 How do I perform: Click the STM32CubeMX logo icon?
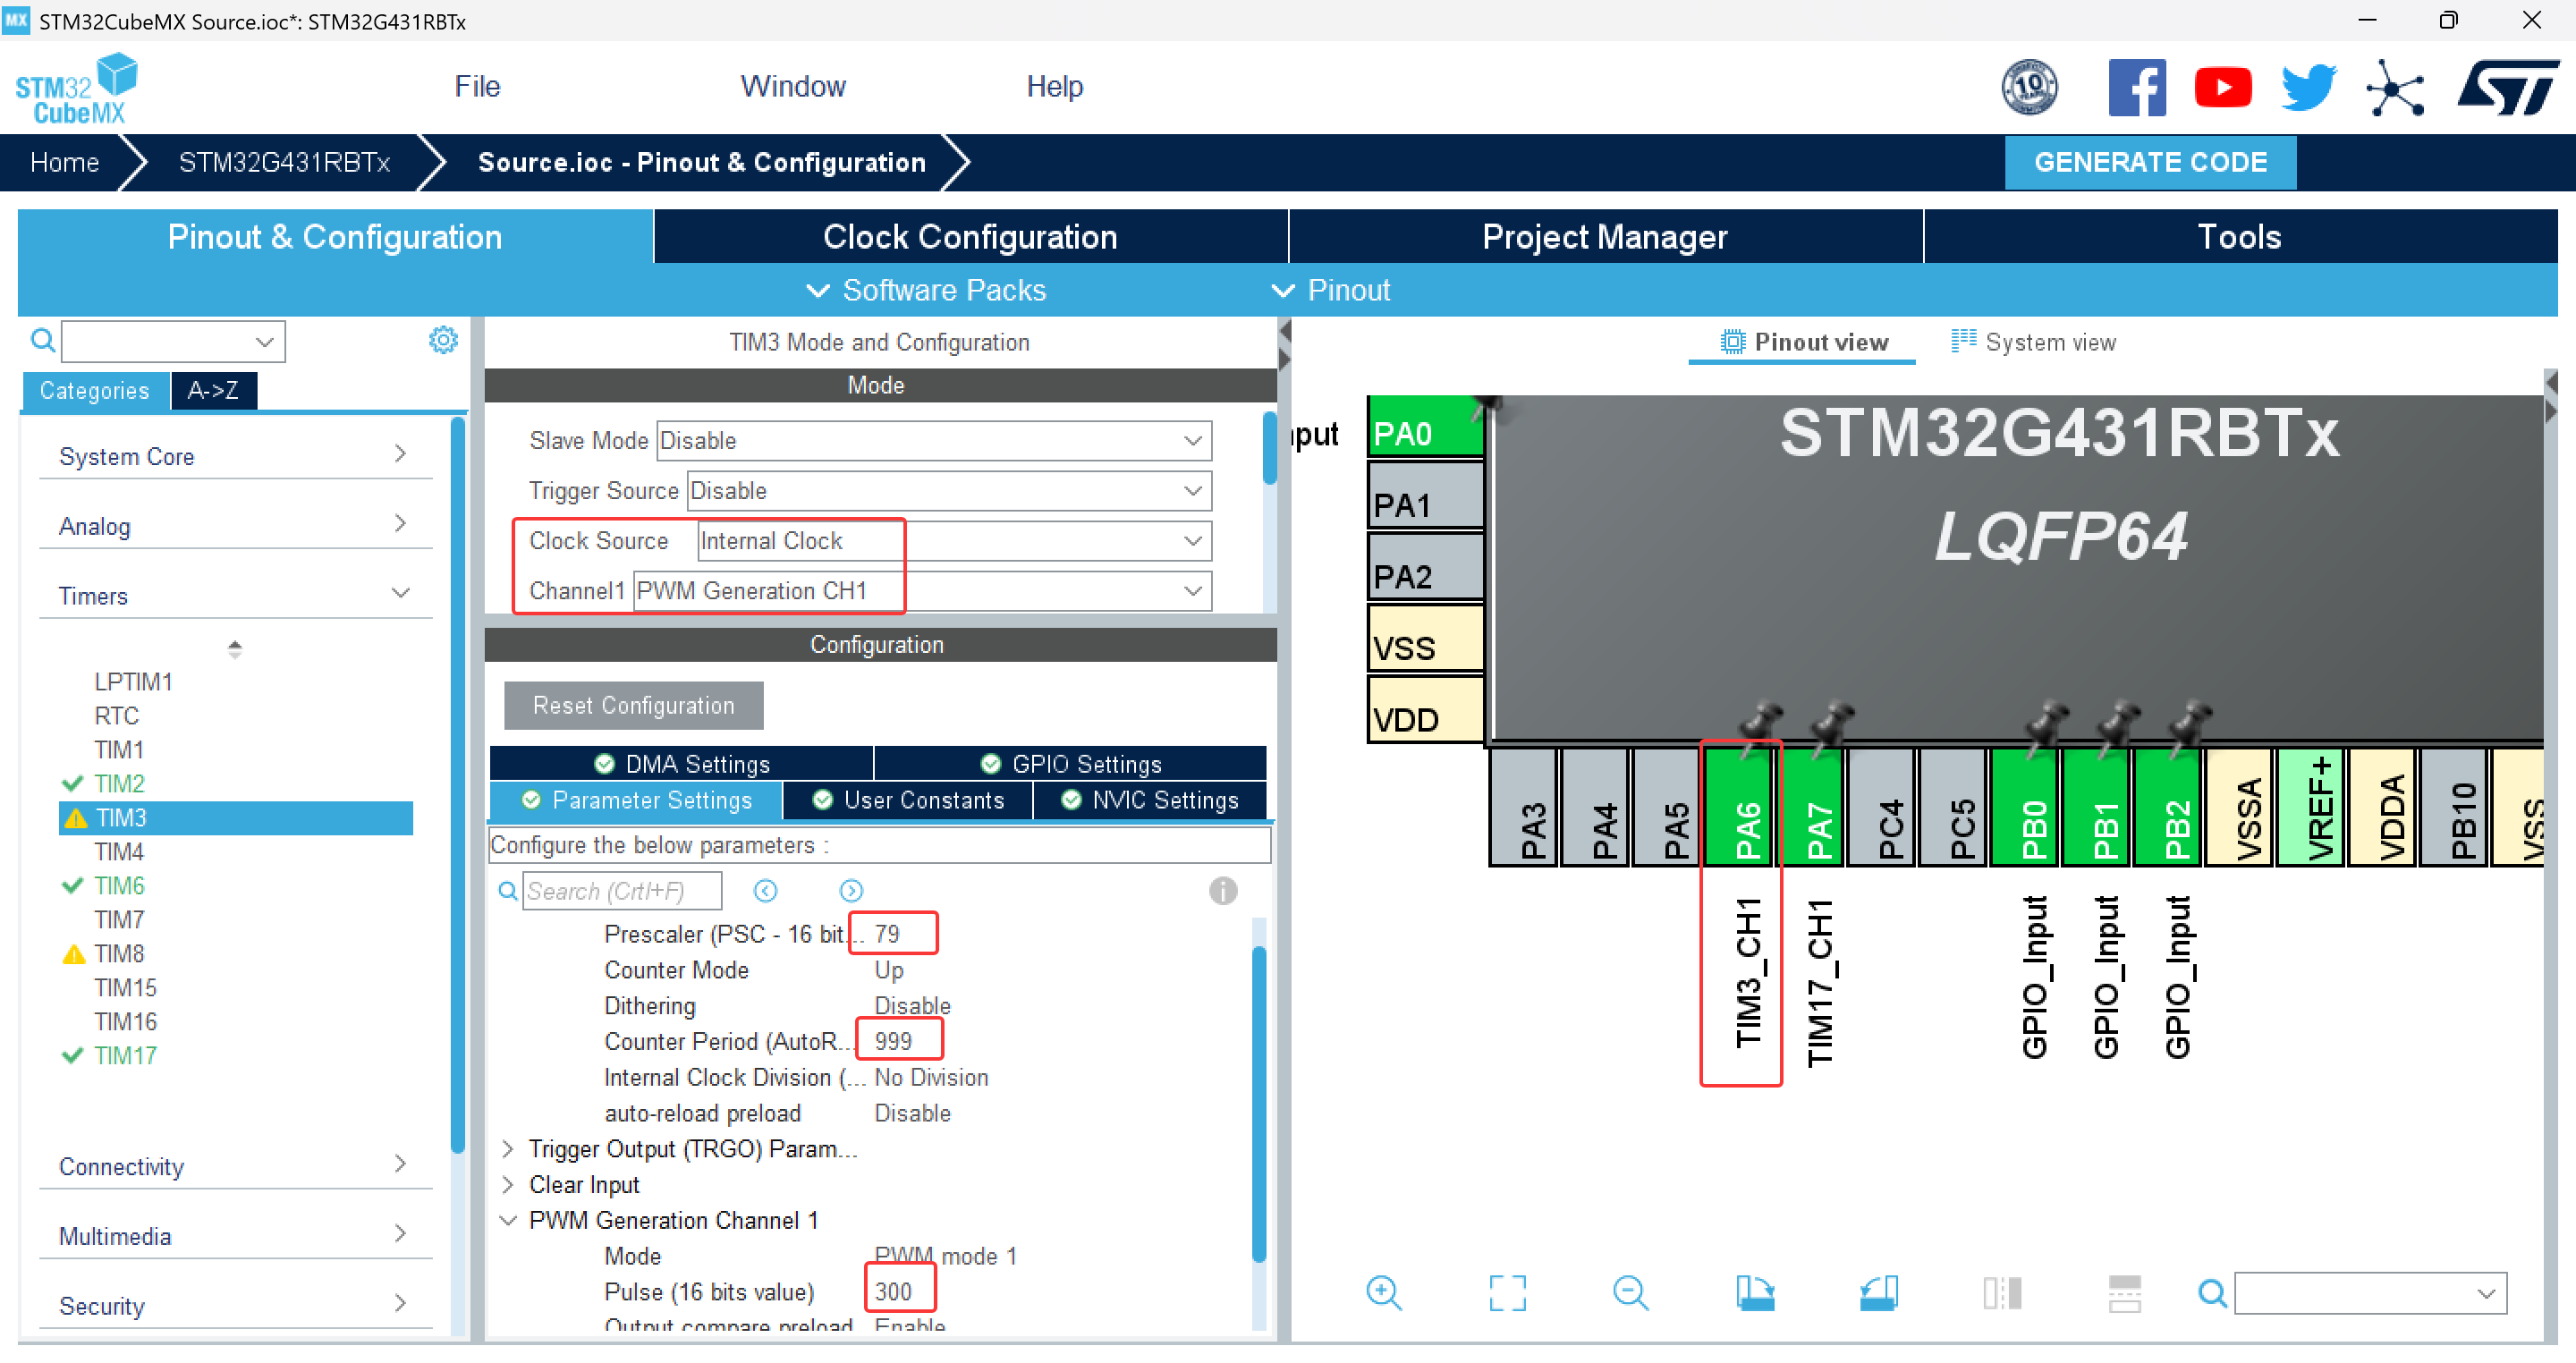[x=76, y=88]
